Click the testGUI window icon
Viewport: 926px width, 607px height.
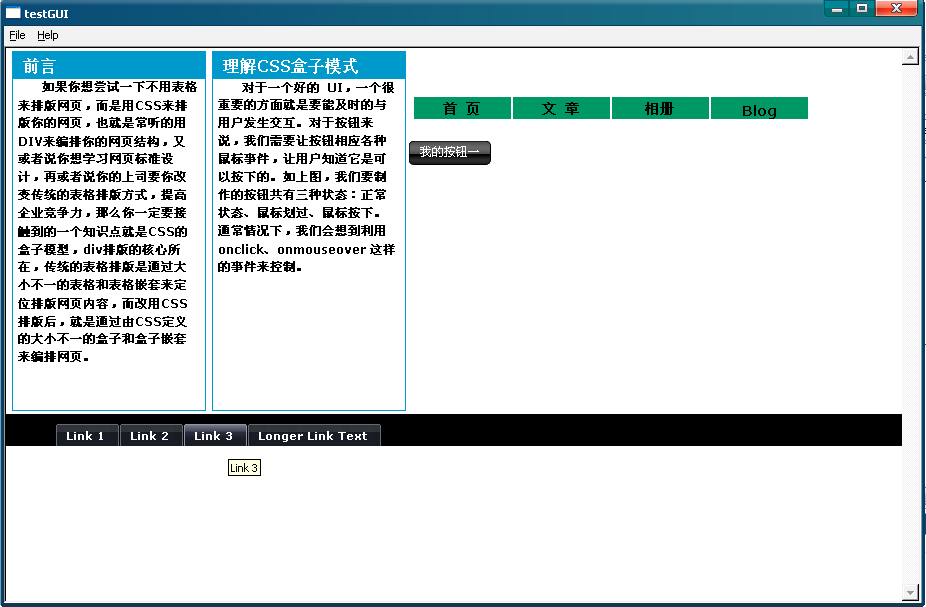[13, 12]
